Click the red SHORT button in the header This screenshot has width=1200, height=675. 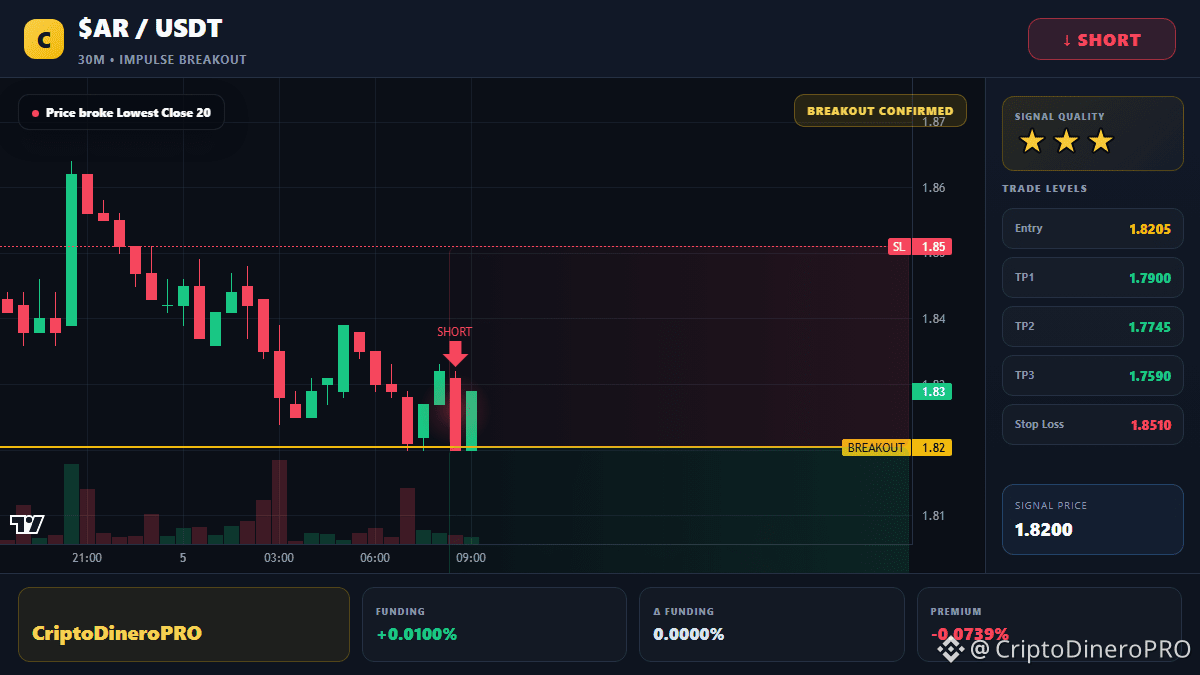pyautogui.click(x=1102, y=40)
